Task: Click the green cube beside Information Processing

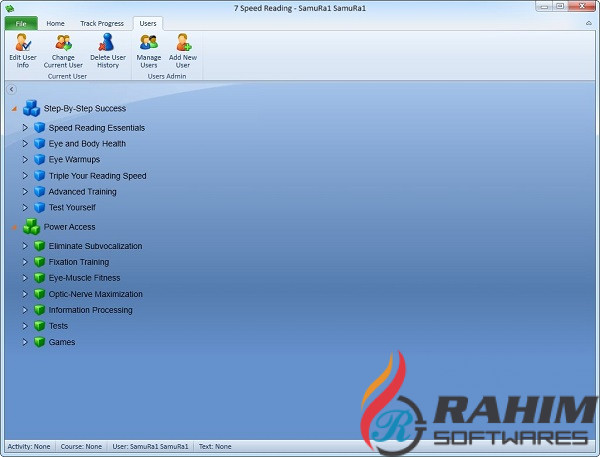Action: 39,310
